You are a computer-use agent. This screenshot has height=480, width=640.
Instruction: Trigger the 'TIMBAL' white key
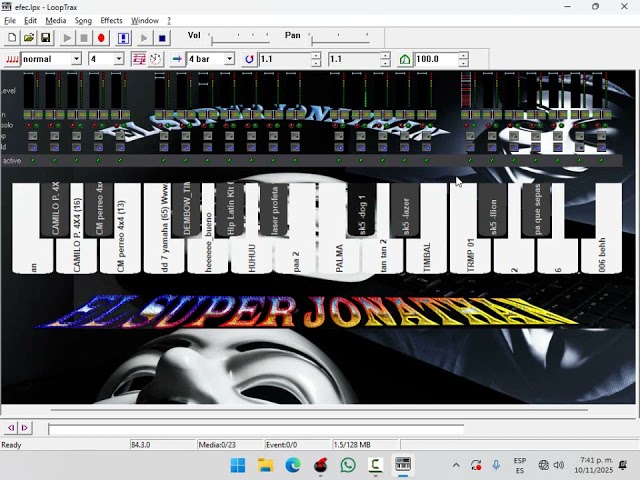[427, 255]
